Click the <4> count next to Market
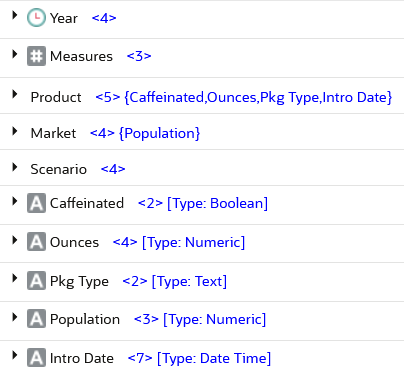This screenshot has height=373, width=404. point(102,133)
